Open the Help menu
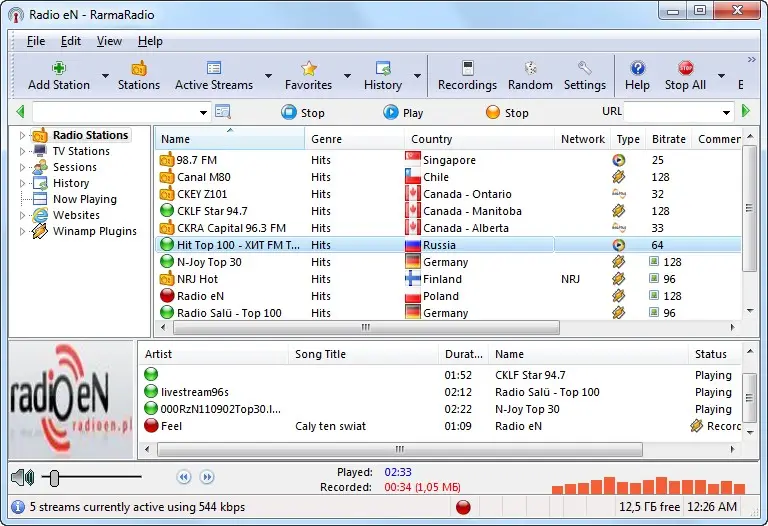 tap(150, 41)
